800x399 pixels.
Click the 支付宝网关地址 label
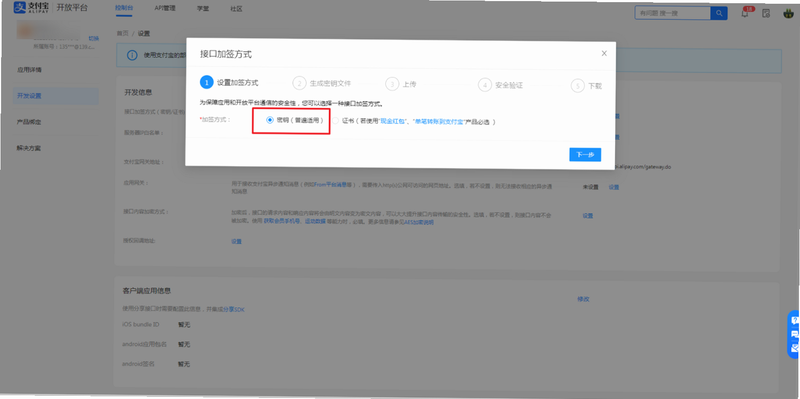[x=143, y=162]
